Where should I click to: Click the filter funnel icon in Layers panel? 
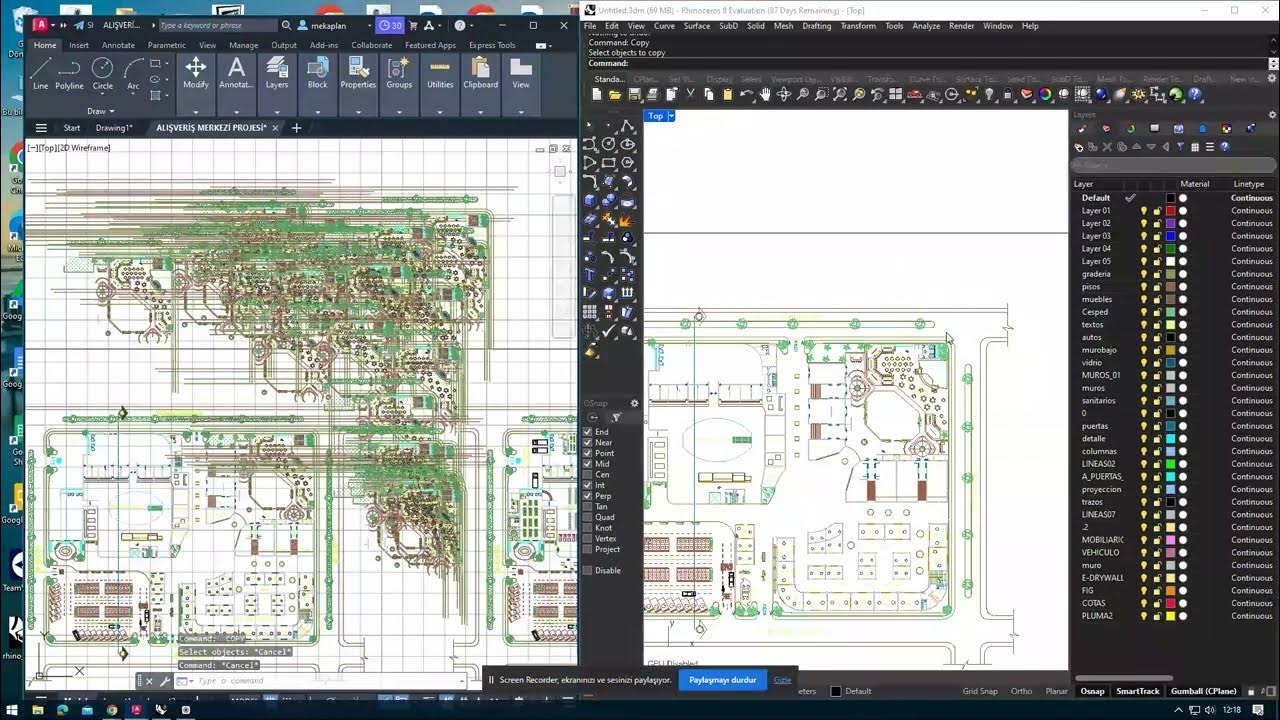[1180, 147]
